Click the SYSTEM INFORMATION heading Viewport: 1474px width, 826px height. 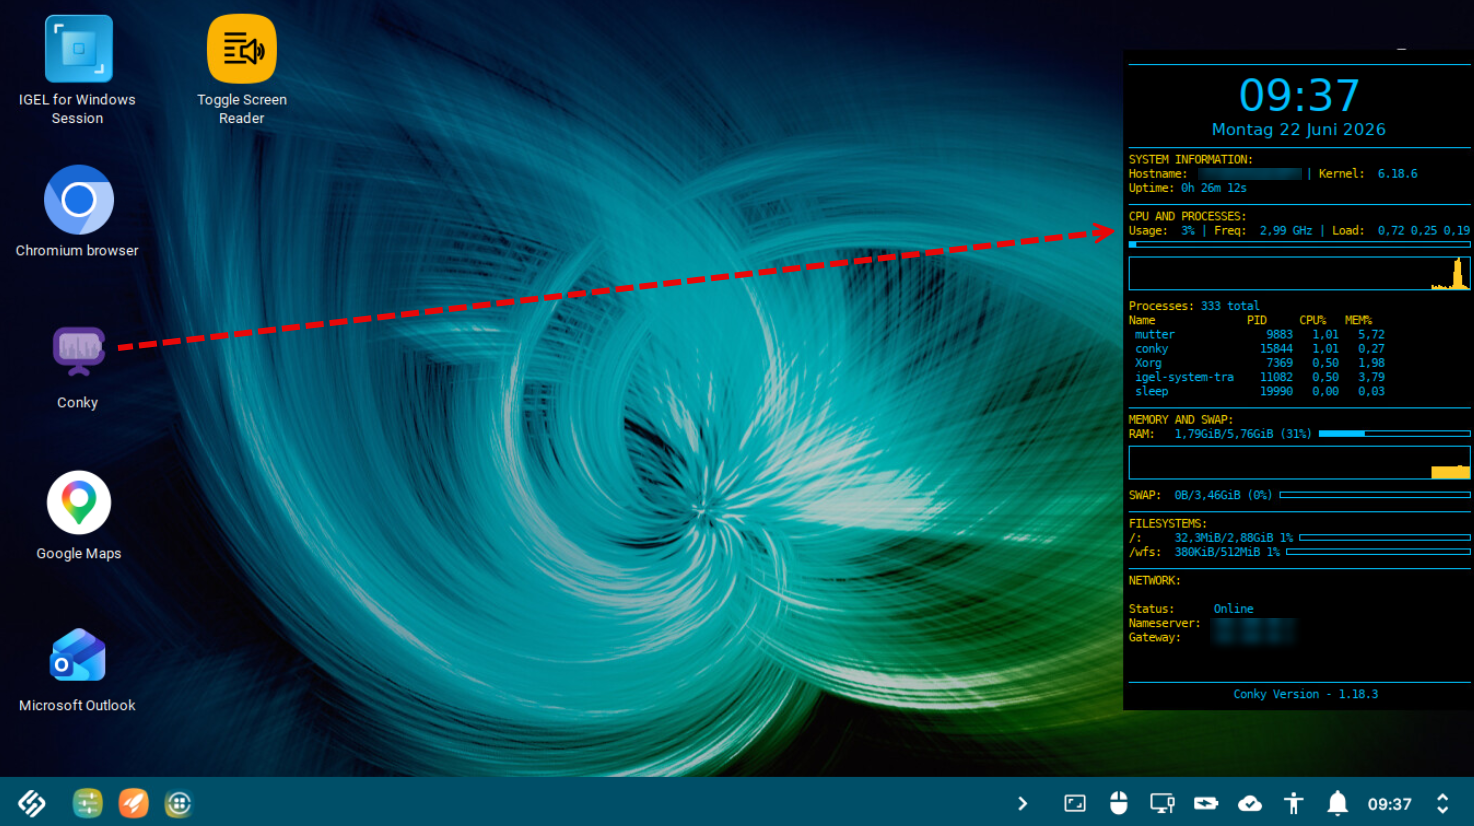click(1190, 160)
